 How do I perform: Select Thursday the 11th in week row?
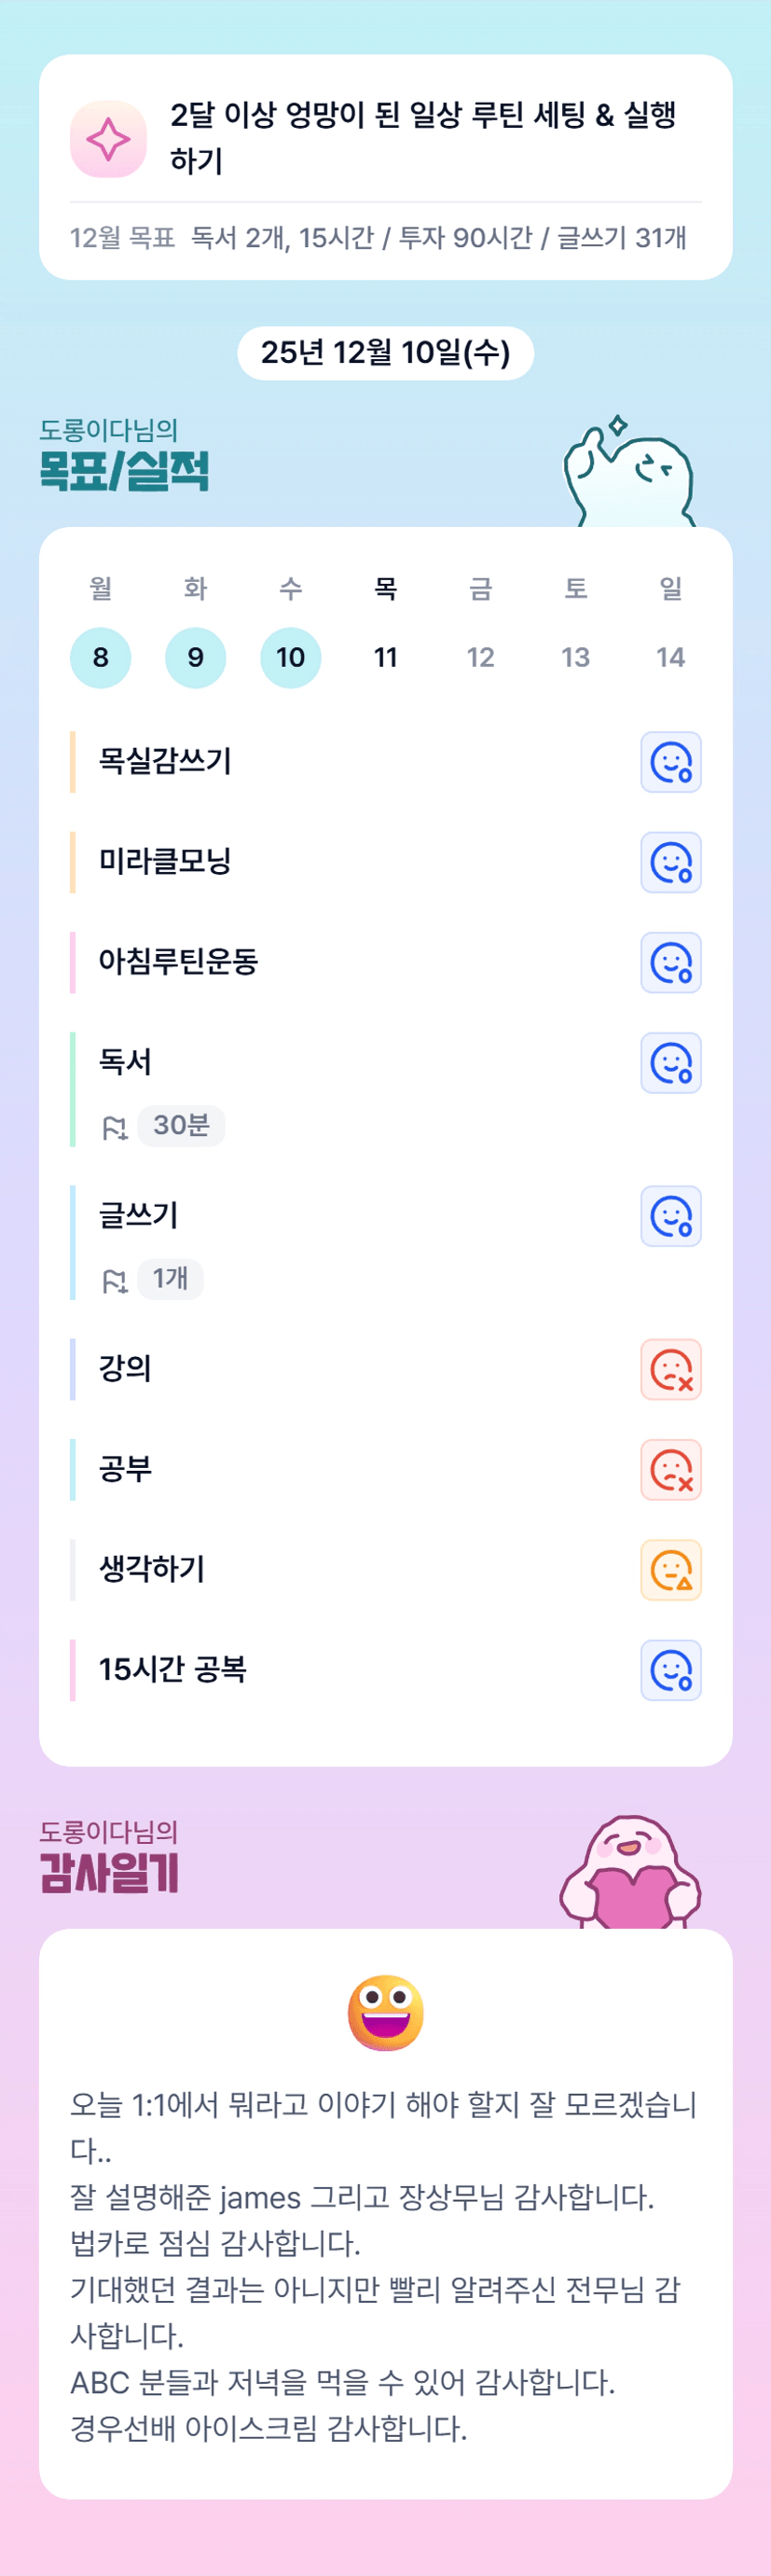(x=385, y=657)
